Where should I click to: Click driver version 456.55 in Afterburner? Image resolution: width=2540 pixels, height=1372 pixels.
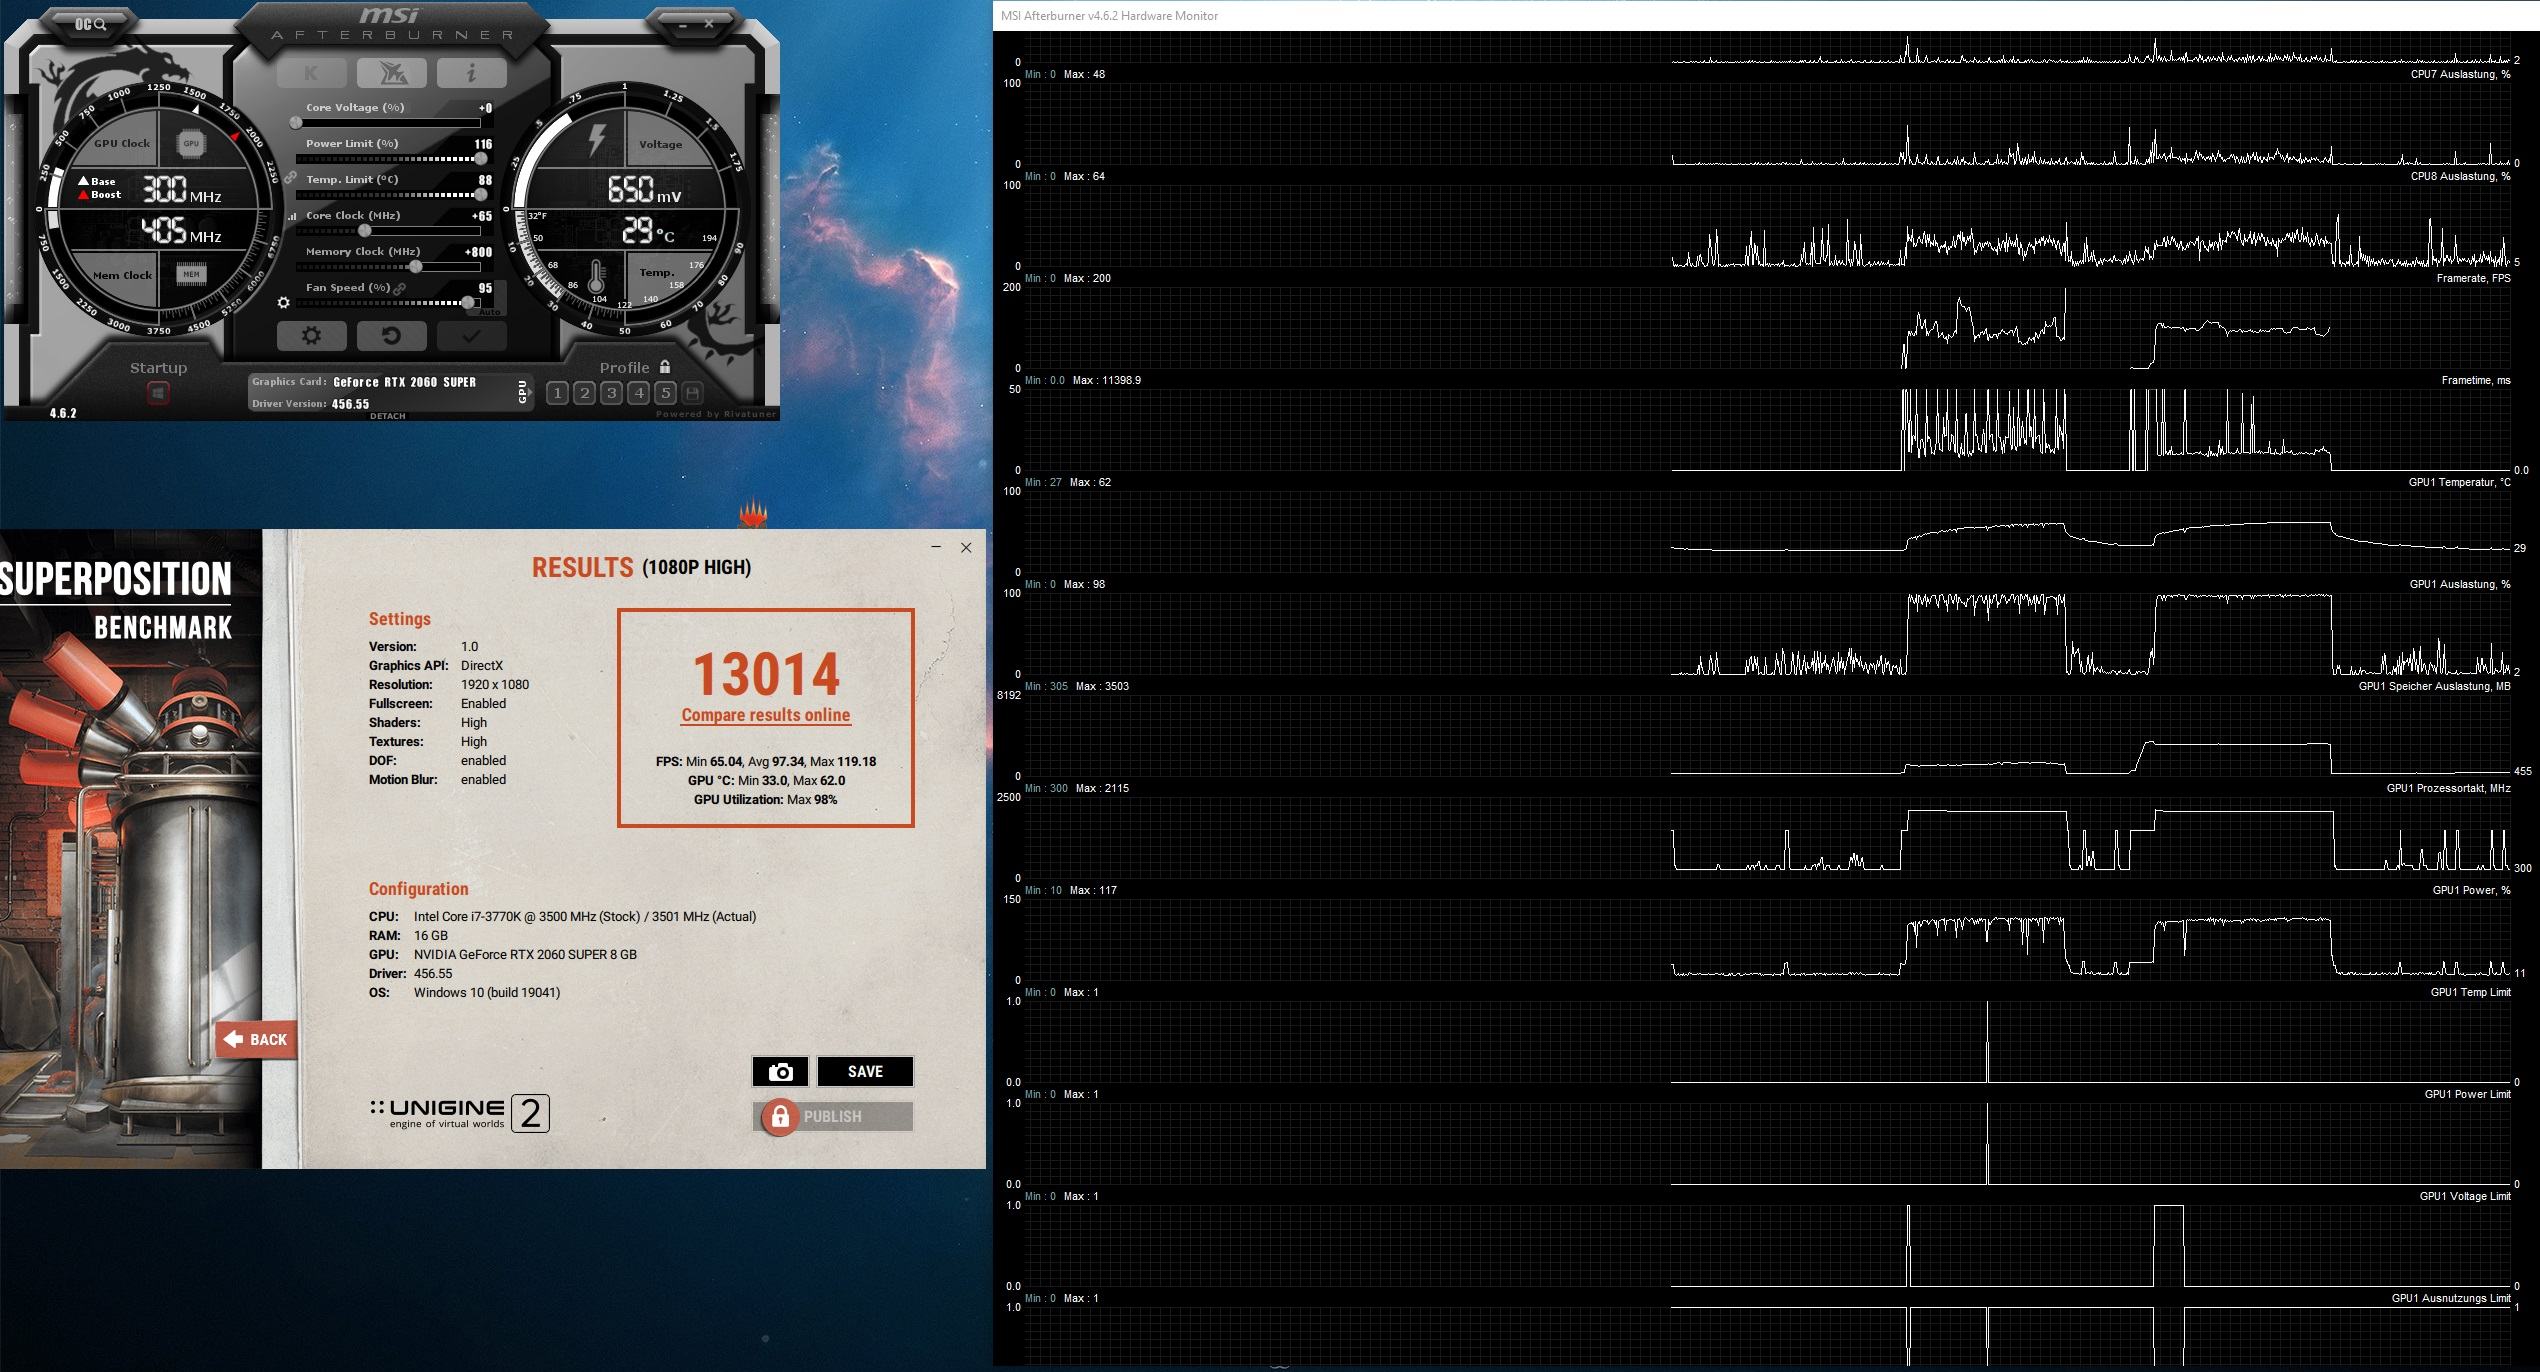[350, 404]
